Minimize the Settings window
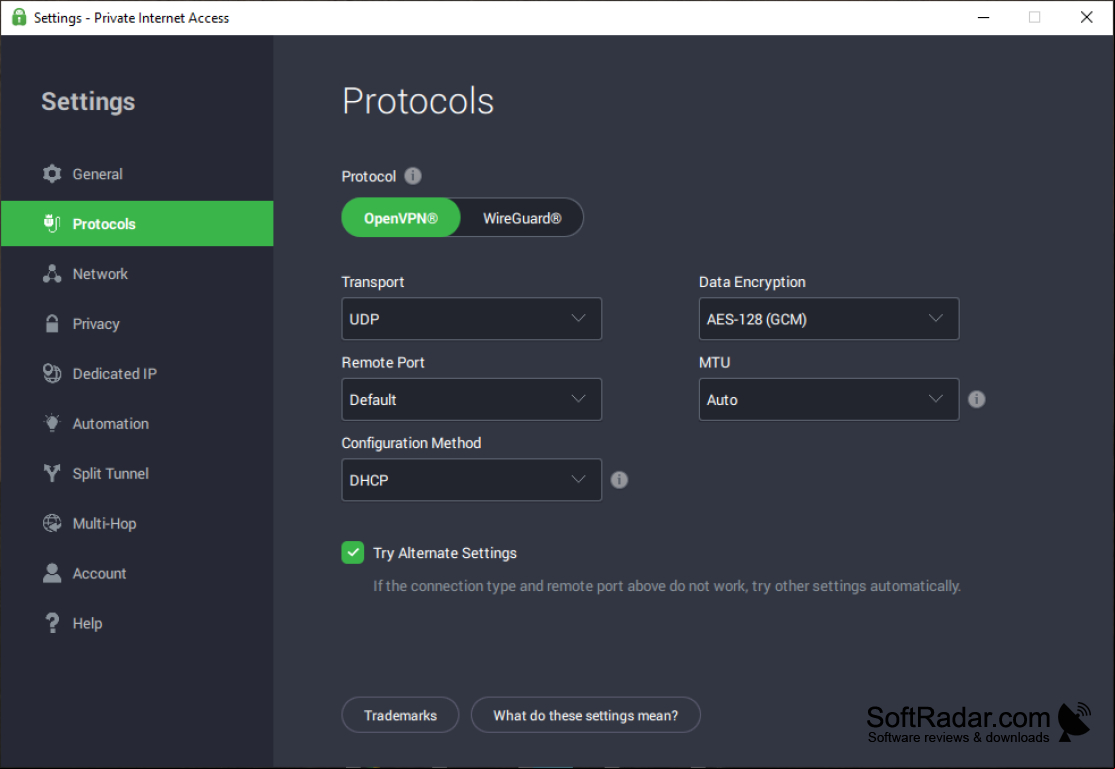 [983, 17]
